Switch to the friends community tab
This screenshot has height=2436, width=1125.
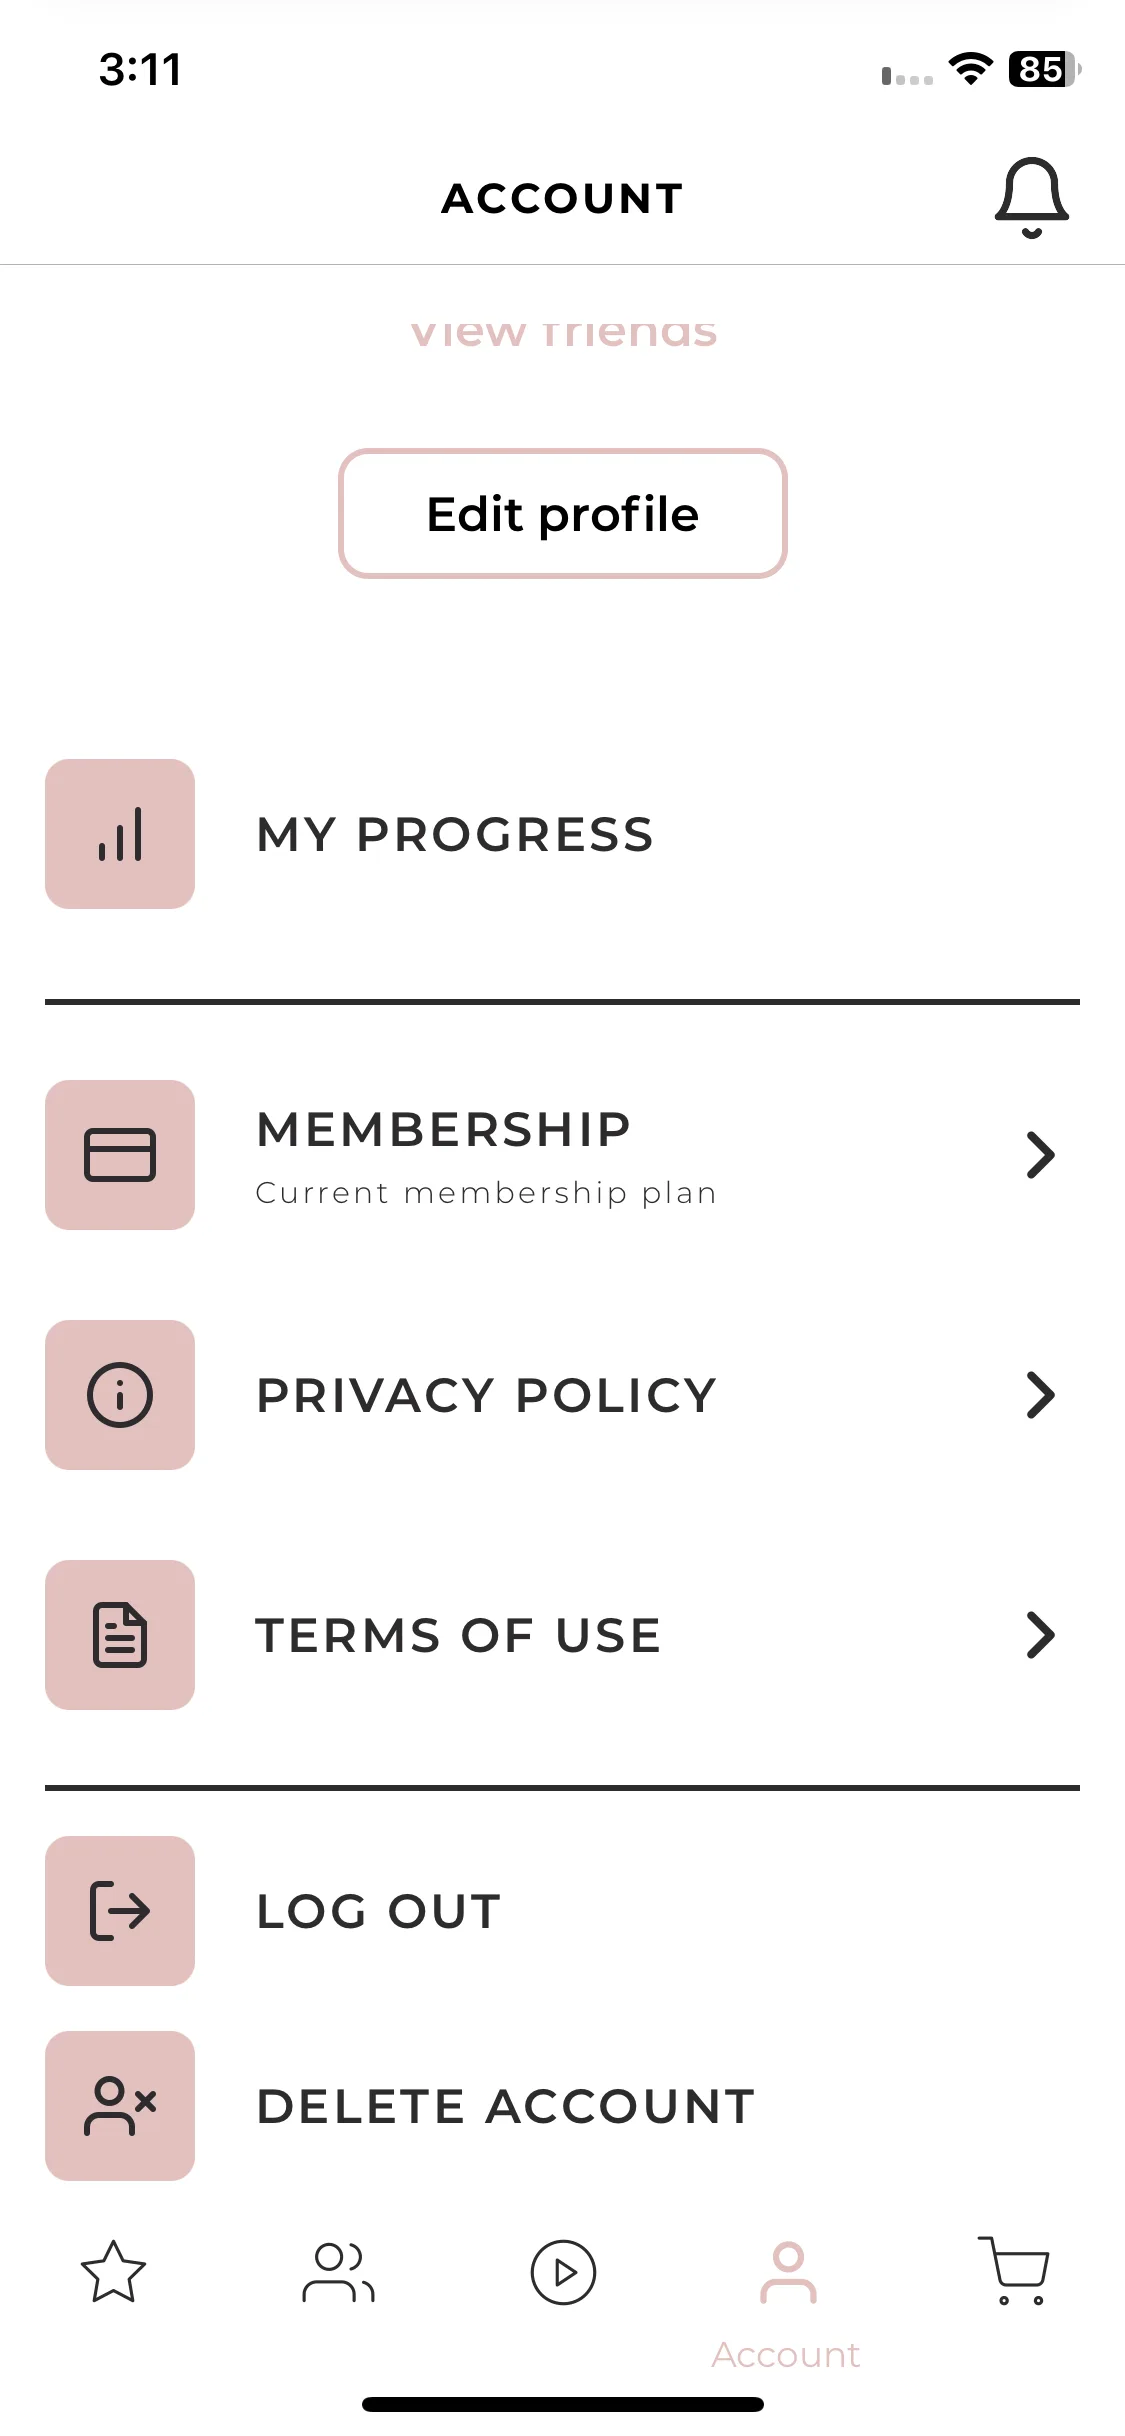[x=338, y=2272]
